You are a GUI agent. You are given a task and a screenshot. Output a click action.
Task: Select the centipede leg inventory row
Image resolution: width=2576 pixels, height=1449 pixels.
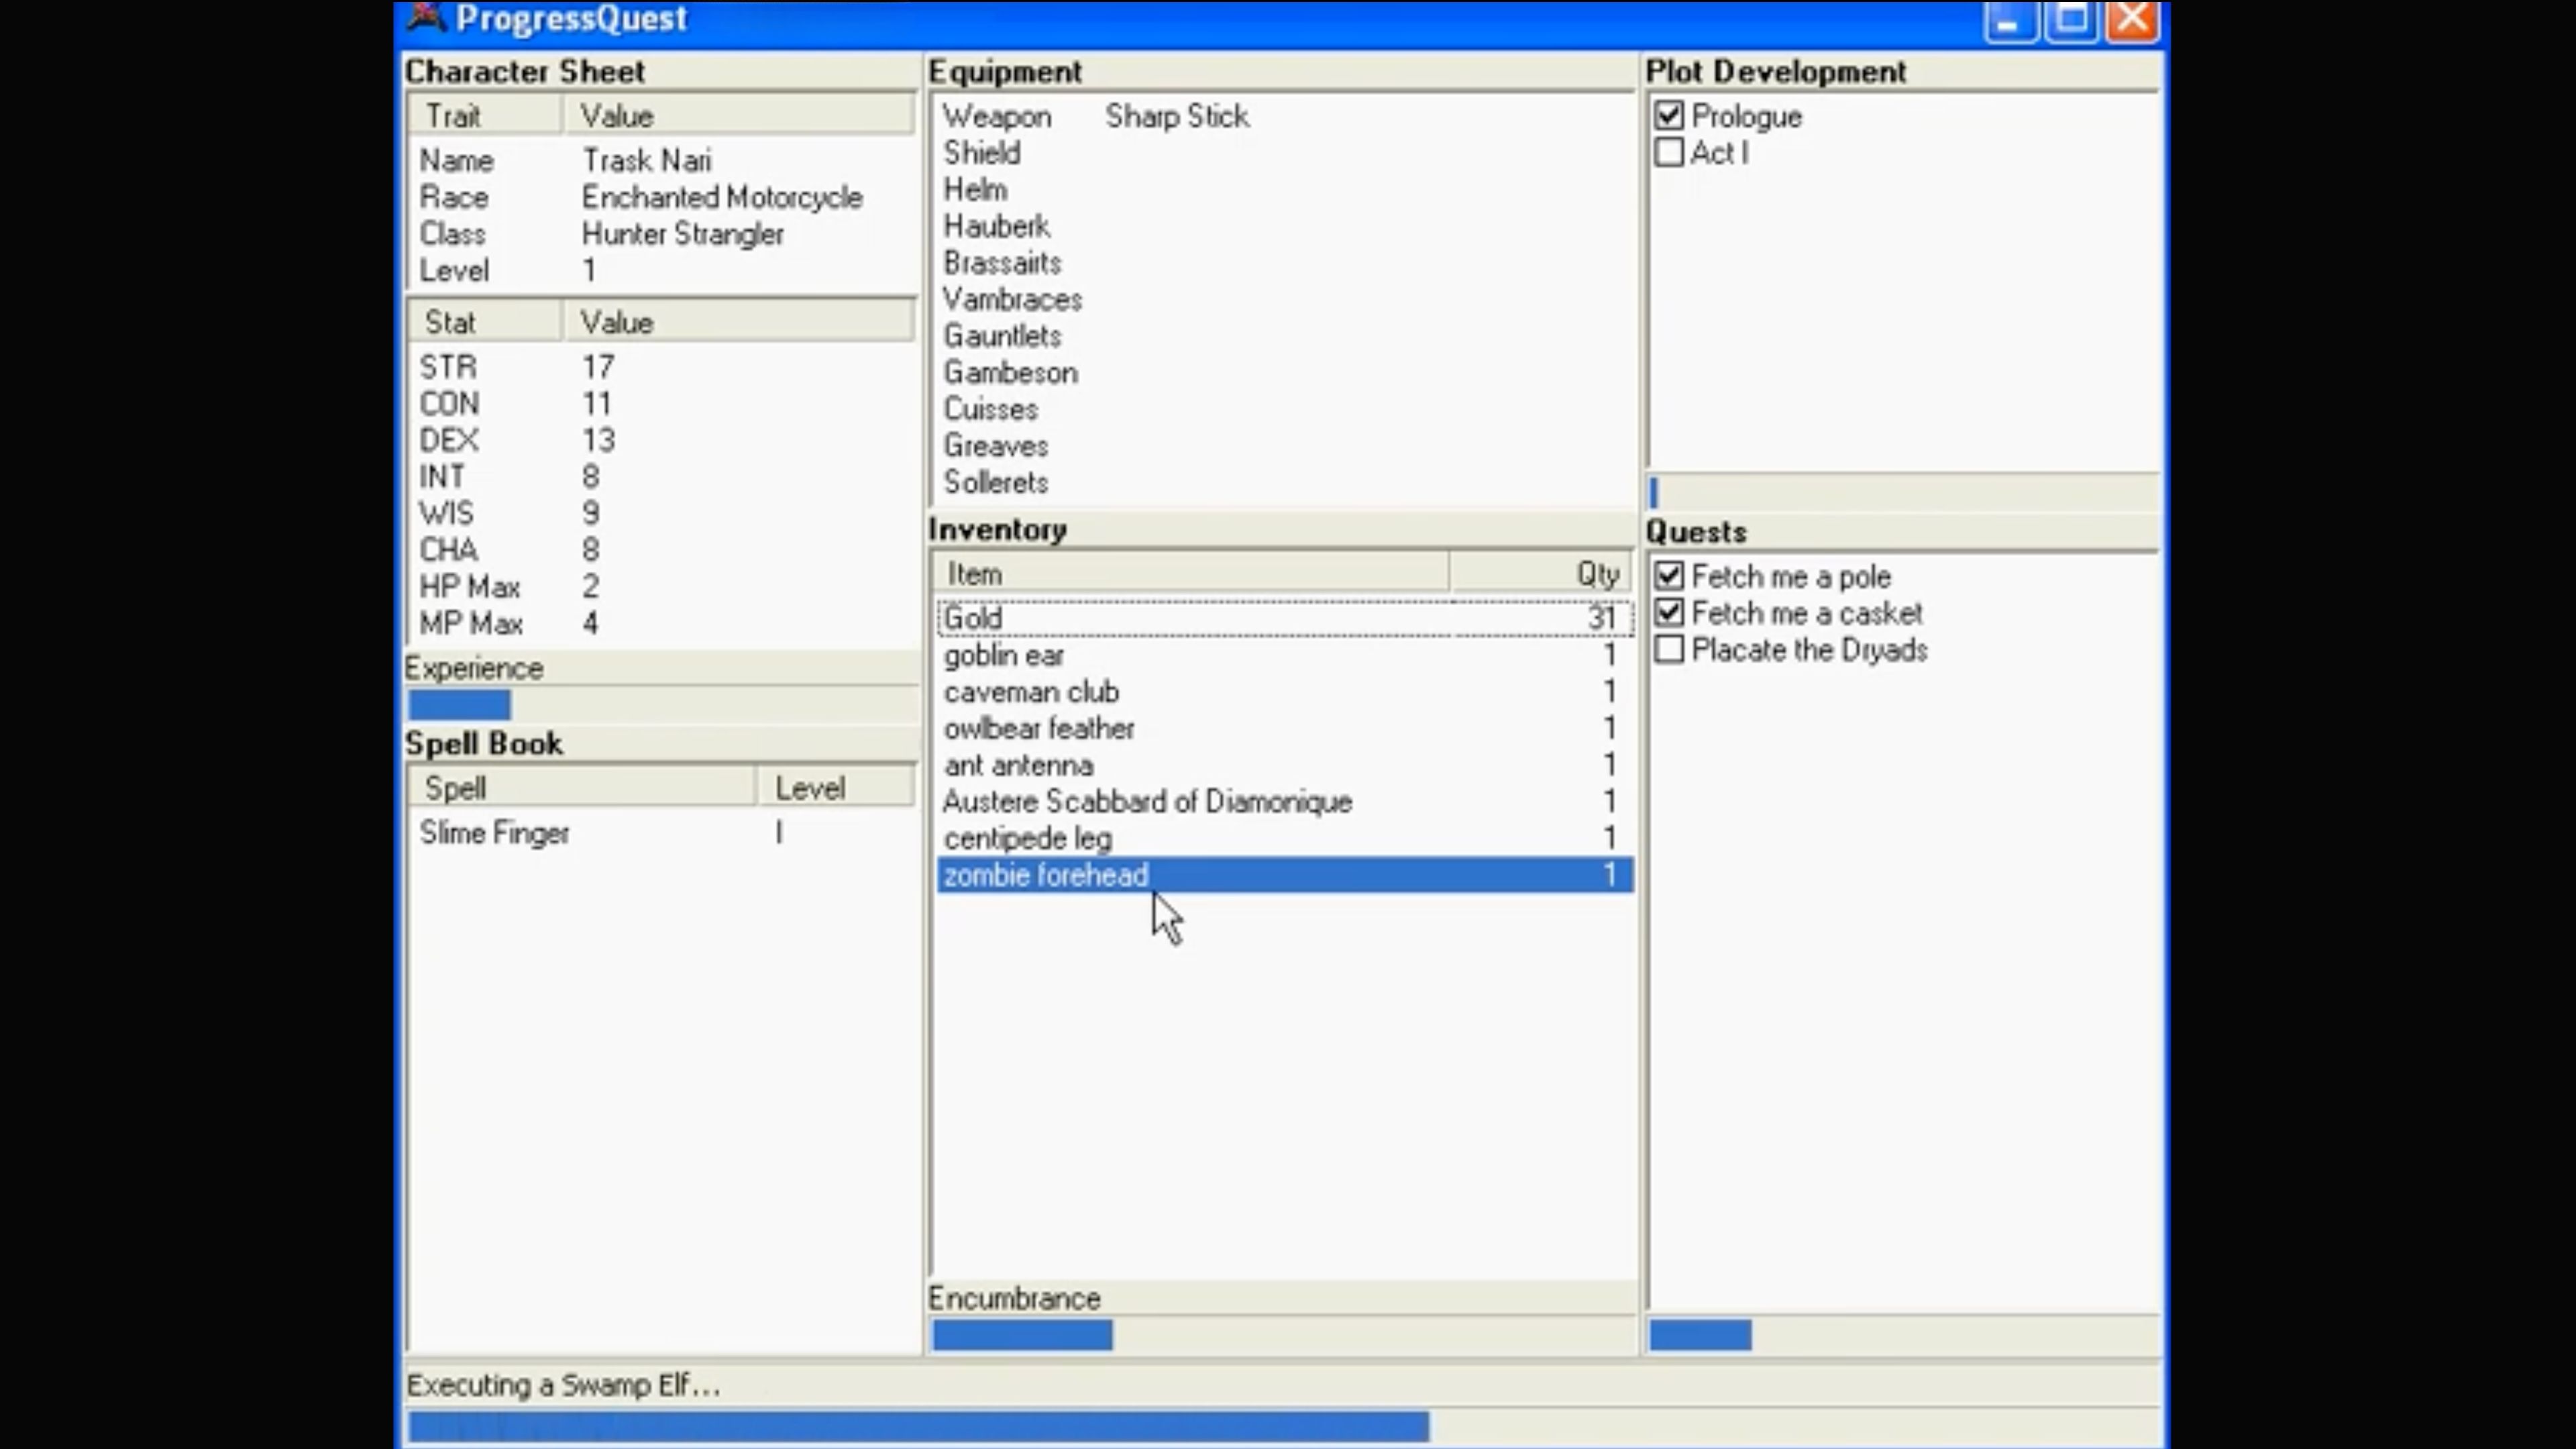coord(1285,838)
